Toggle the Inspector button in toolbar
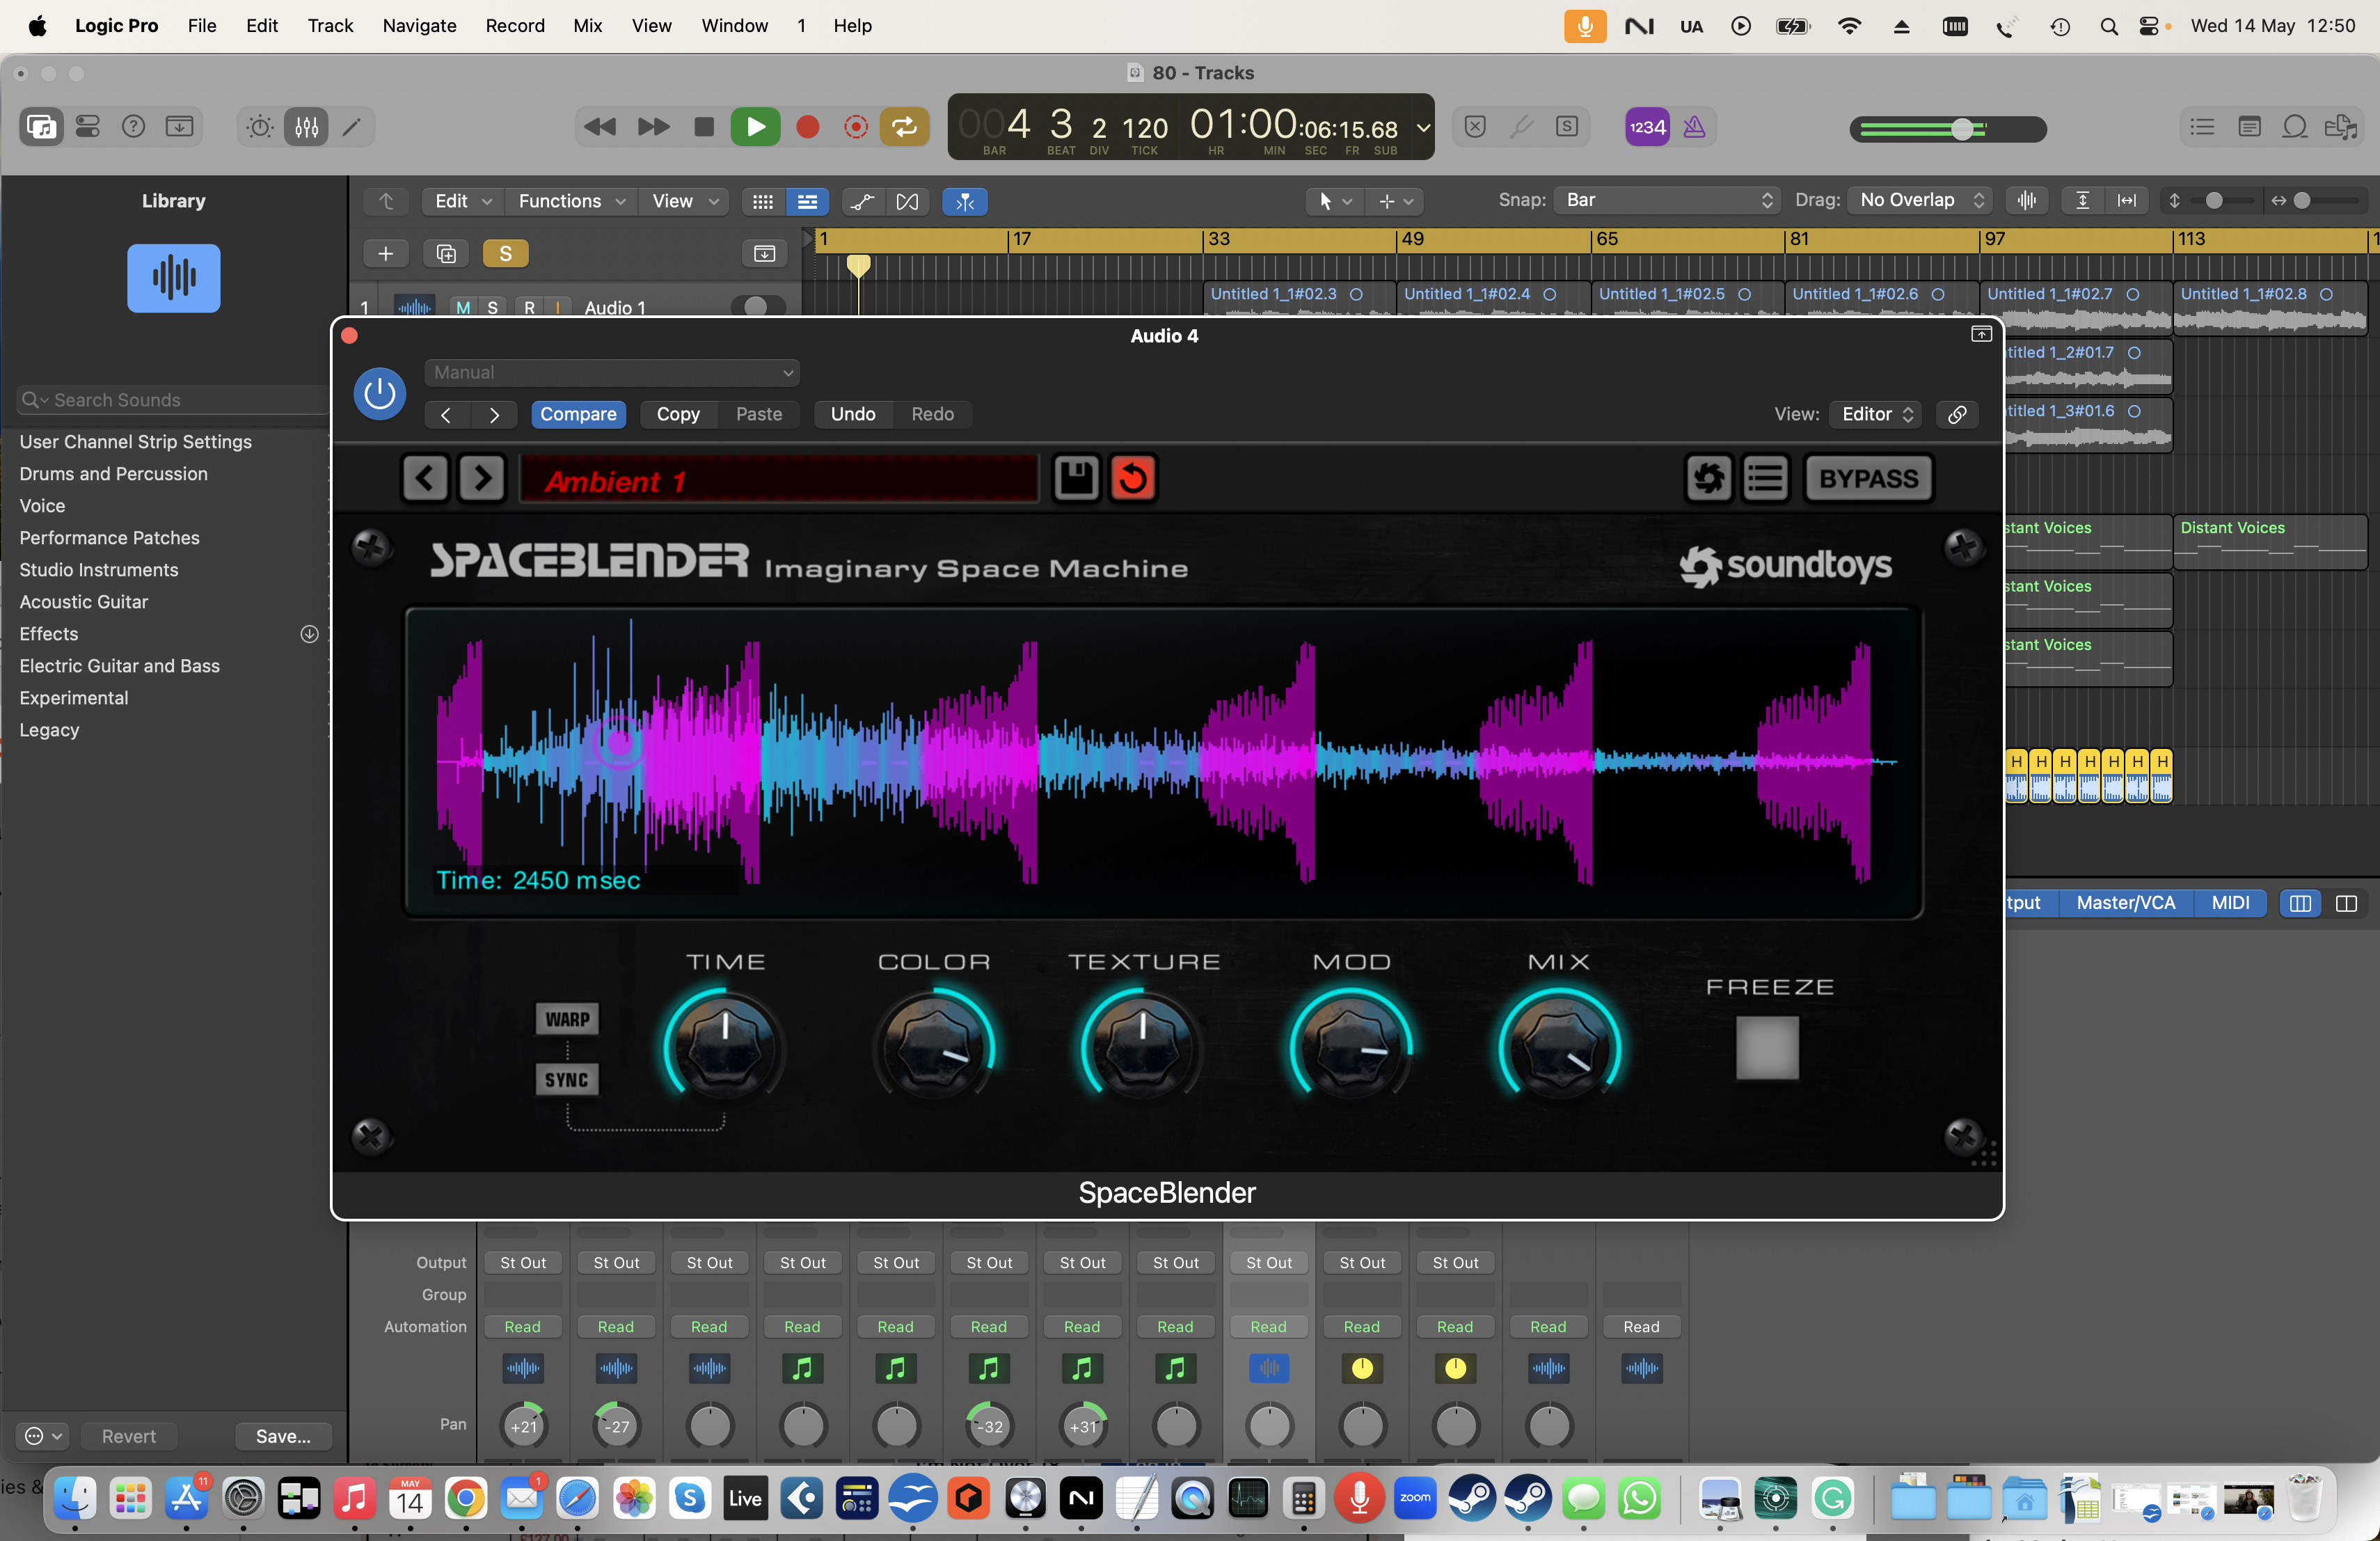 click(x=88, y=127)
